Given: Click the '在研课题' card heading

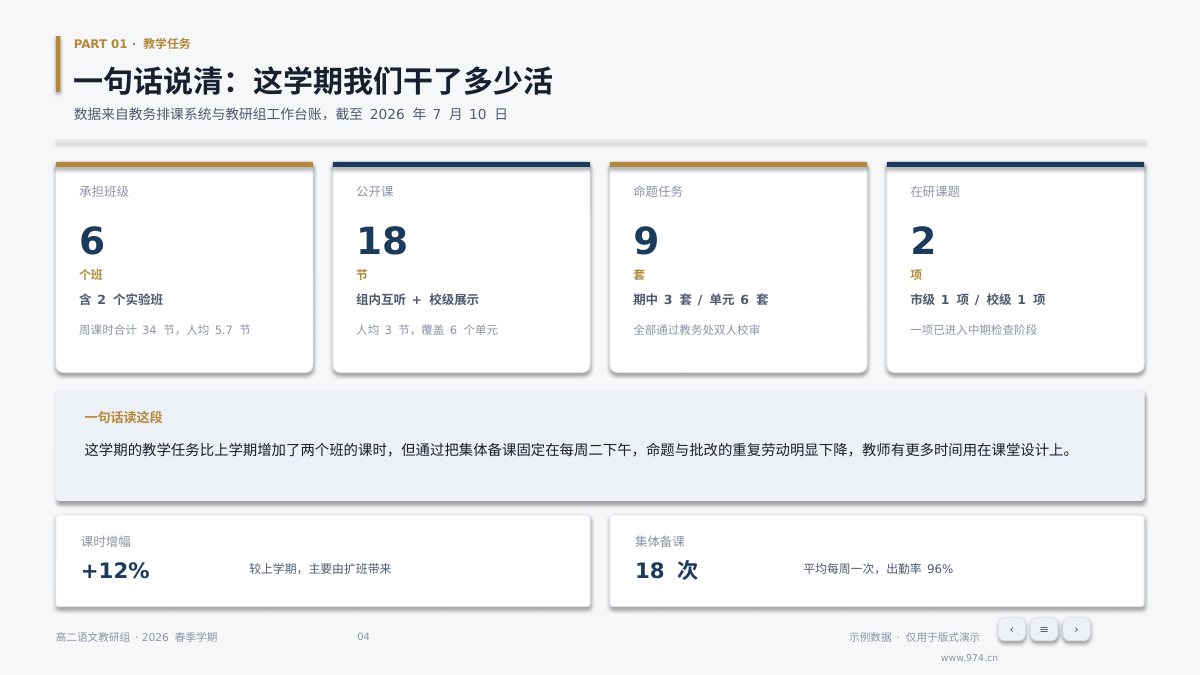Looking at the screenshot, I should (935, 191).
